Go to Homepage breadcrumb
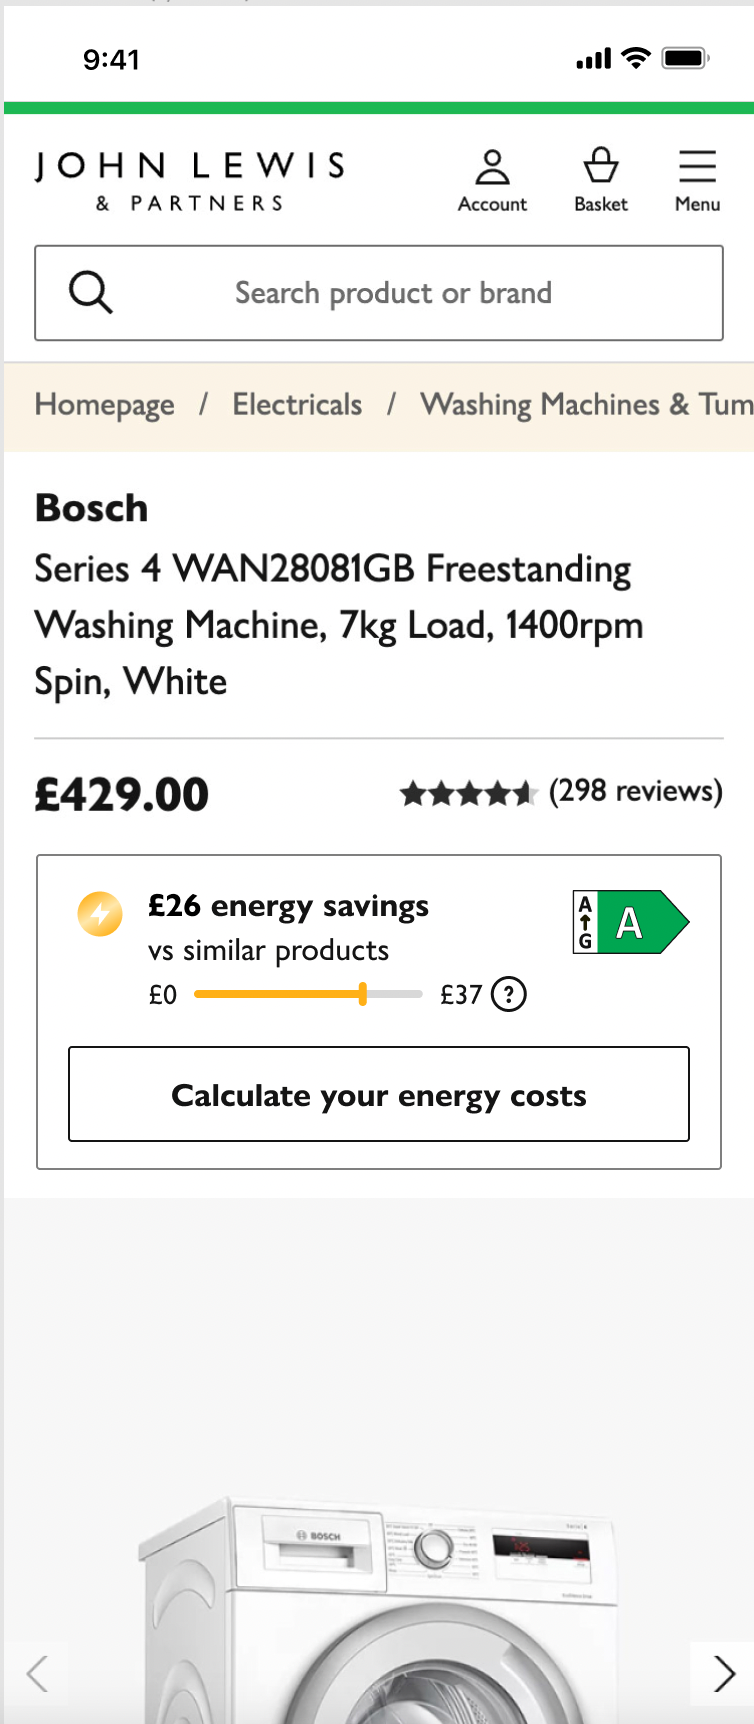Image resolution: width=754 pixels, height=1724 pixels. 105,405
